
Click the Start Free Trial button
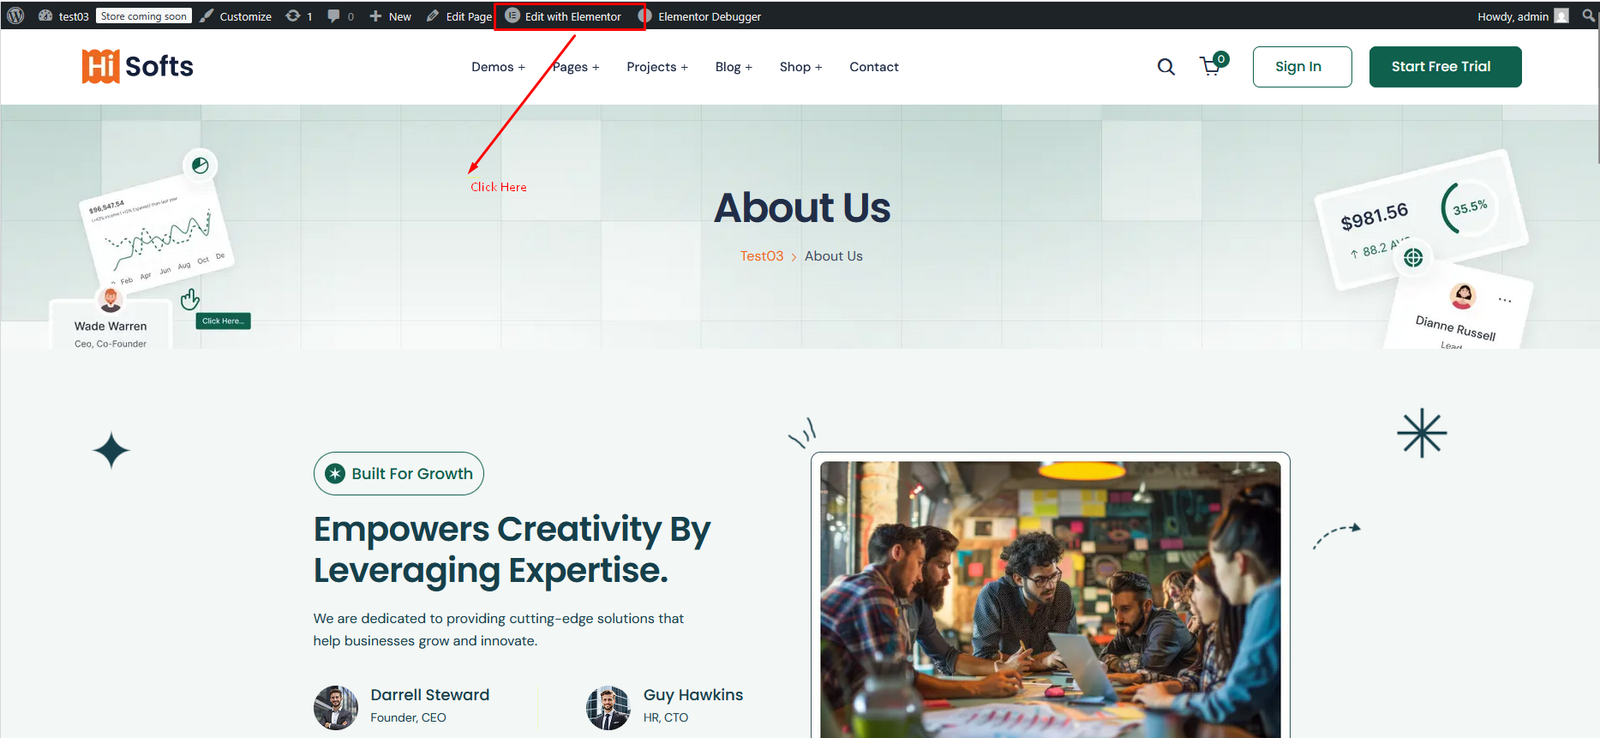point(1444,67)
